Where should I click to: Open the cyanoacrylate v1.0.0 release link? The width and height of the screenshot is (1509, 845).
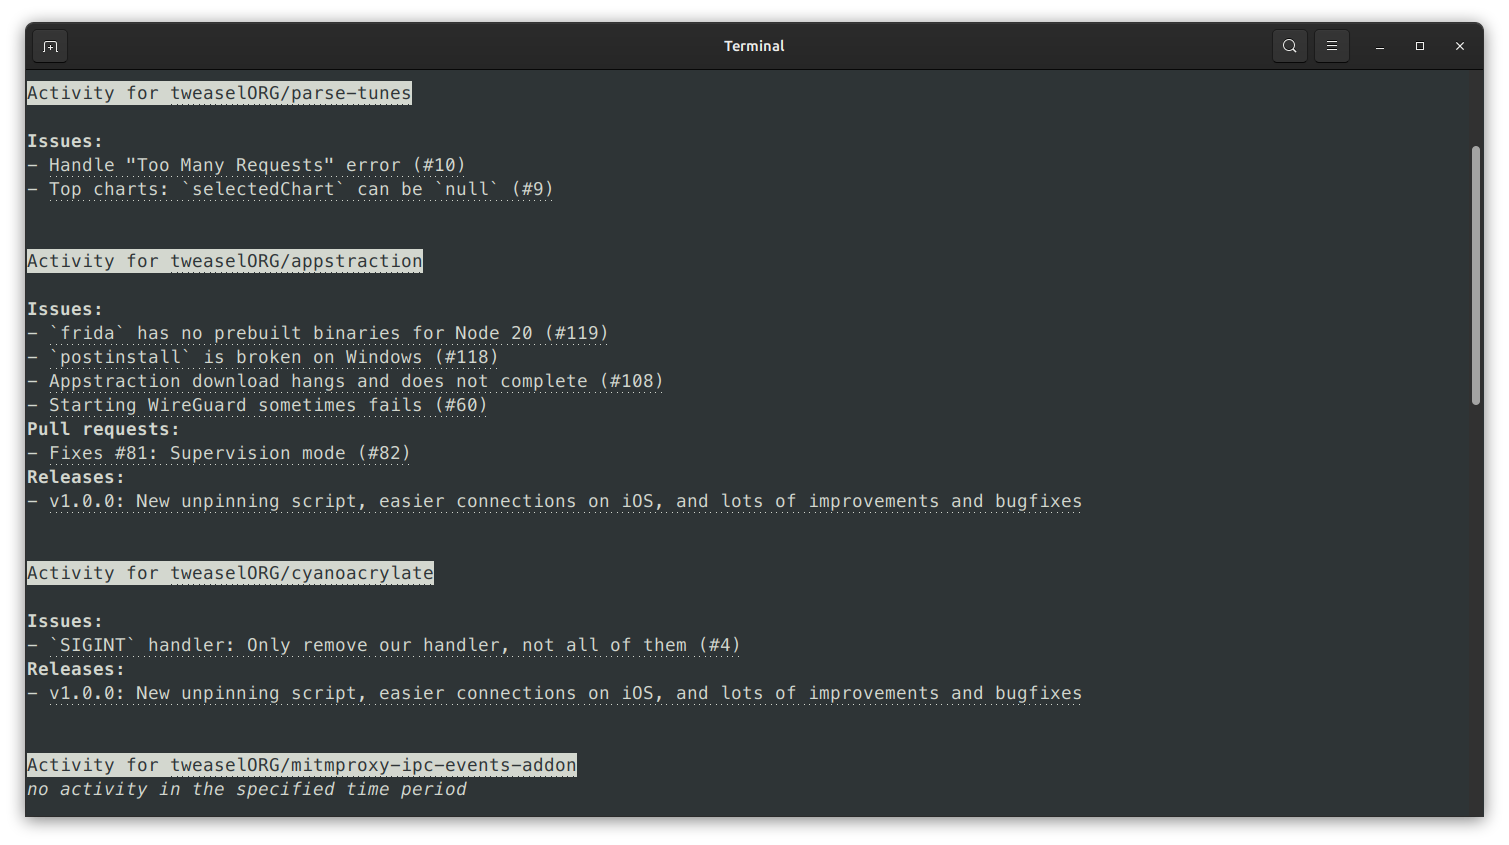[565, 692]
